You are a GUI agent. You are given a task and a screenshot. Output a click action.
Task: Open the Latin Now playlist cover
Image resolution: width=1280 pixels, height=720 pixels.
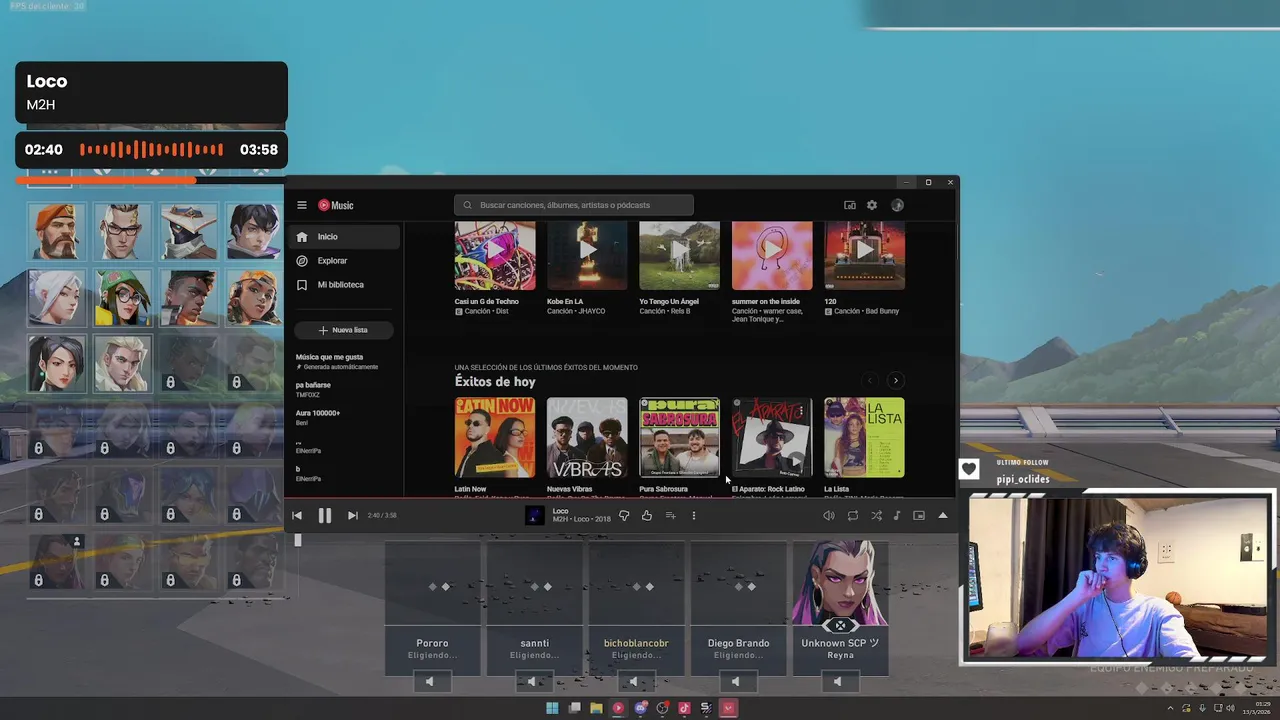(495, 438)
